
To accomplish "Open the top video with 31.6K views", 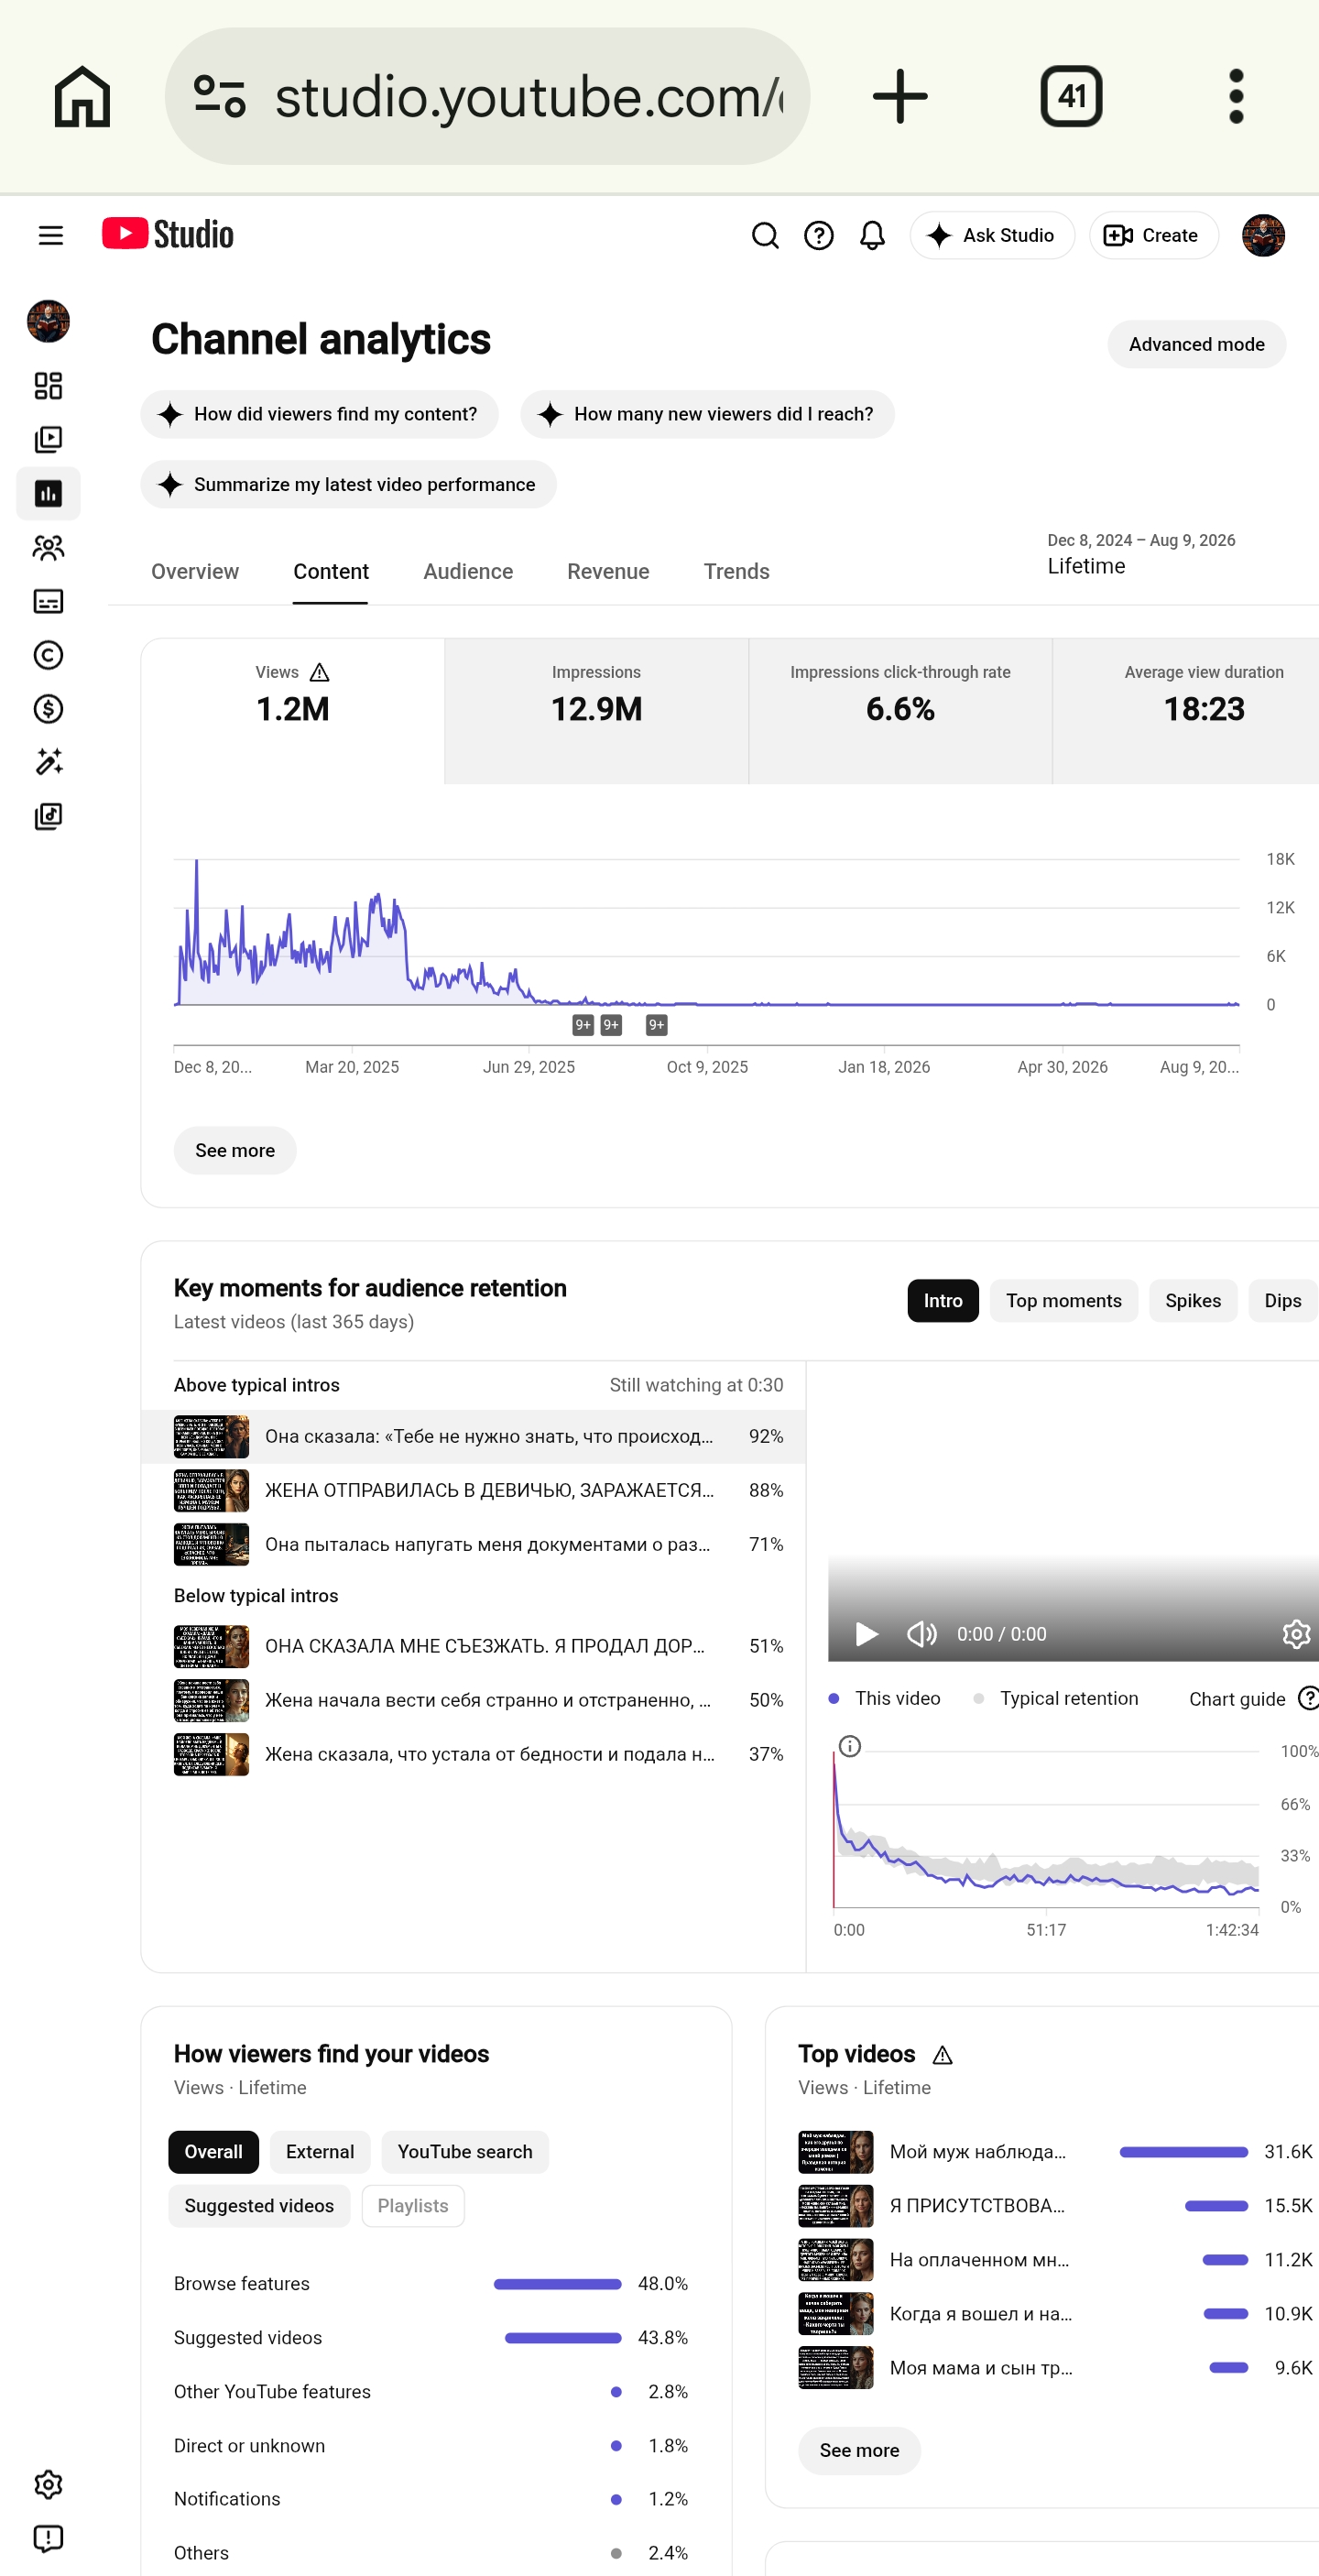I will click(x=1055, y=2152).
